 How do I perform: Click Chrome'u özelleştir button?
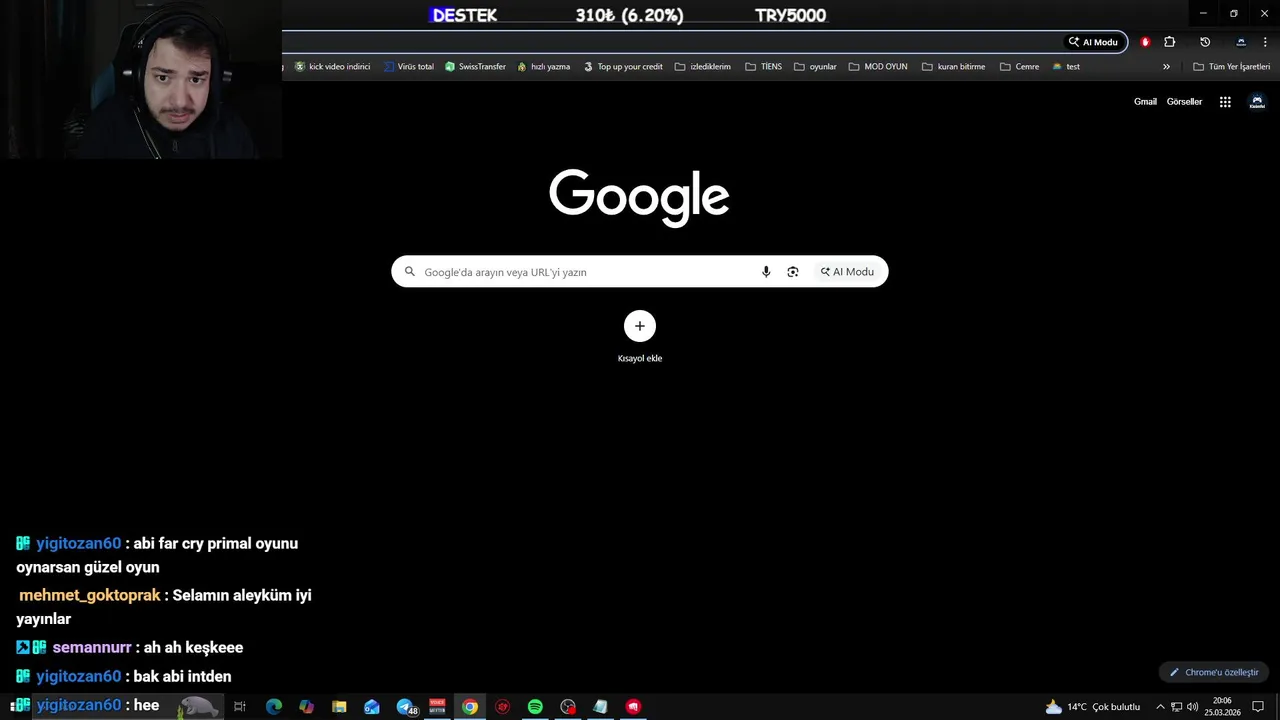[1214, 673]
